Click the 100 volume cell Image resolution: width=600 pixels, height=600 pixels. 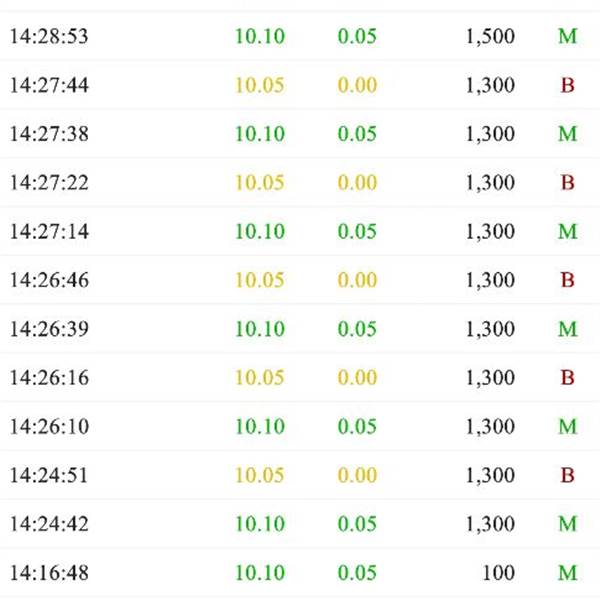point(497,574)
